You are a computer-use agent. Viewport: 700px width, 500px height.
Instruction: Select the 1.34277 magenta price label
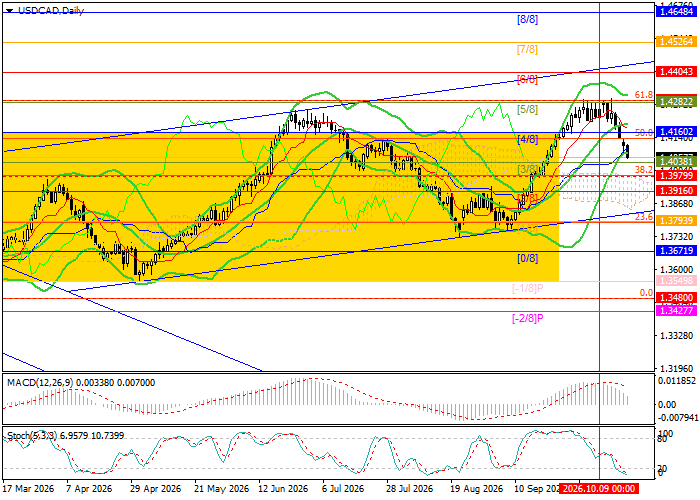point(676,310)
